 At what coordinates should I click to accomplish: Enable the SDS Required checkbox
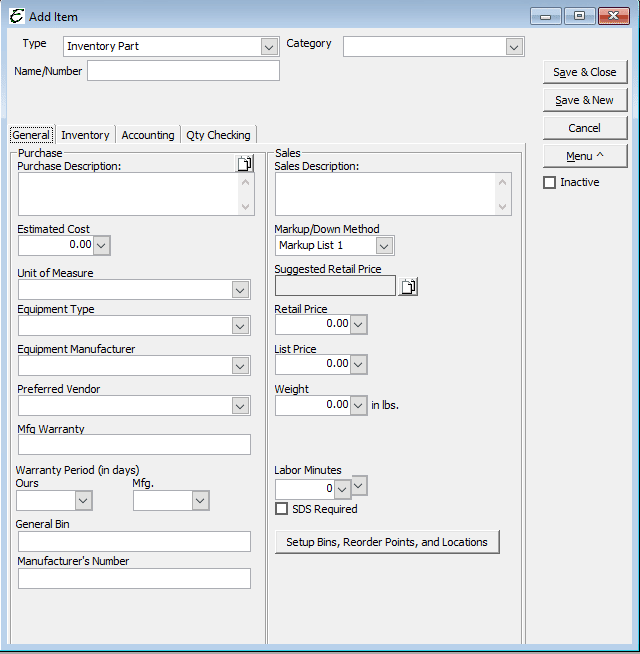(281, 508)
